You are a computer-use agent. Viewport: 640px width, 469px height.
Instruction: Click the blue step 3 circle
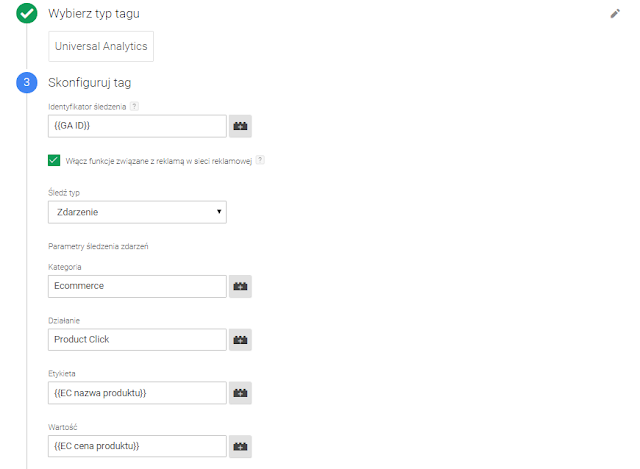pyautogui.click(x=27, y=82)
